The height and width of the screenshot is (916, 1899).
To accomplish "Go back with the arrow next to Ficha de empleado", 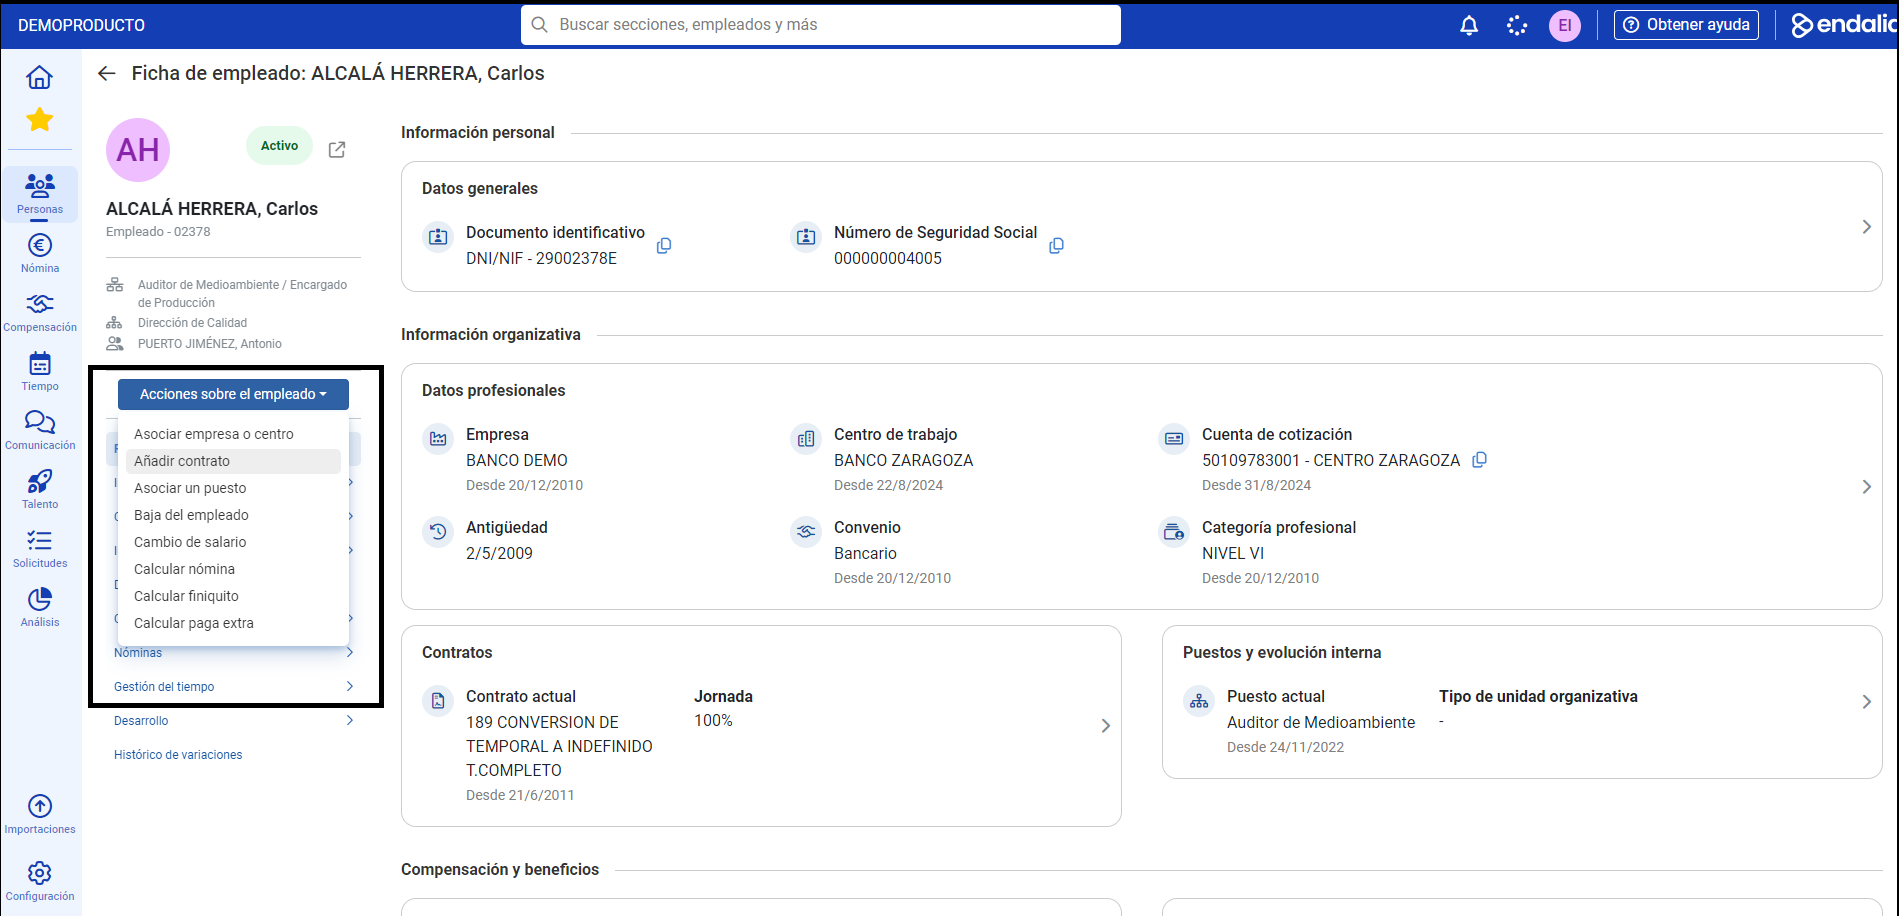I will pyautogui.click(x=107, y=73).
